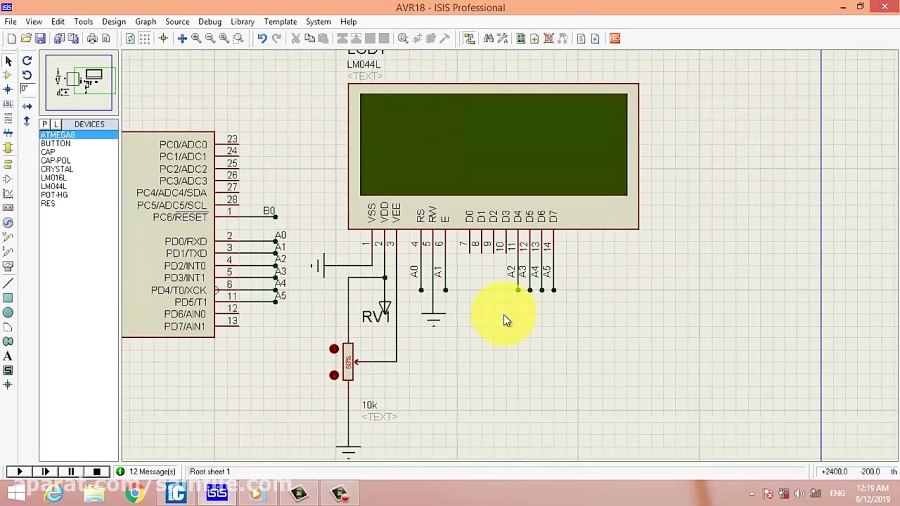
Task: Open the Library menu
Action: (x=242, y=21)
